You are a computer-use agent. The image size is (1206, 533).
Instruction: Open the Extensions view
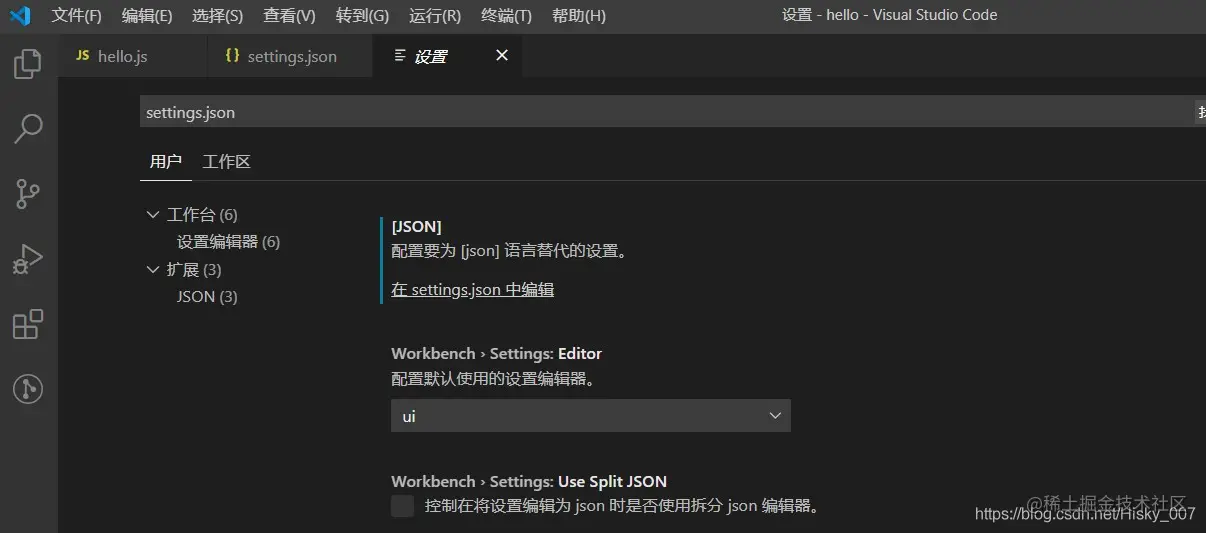(x=28, y=324)
